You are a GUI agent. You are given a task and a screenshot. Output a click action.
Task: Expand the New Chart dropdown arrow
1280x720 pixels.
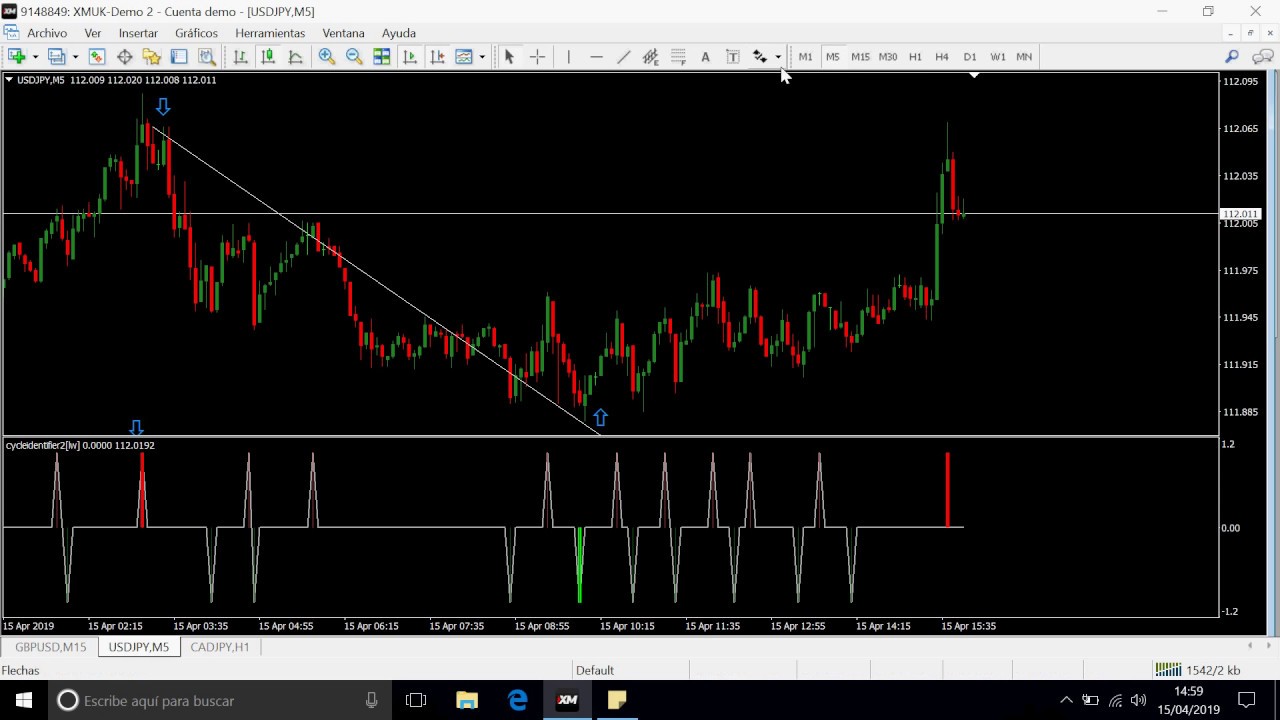point(35,57)
